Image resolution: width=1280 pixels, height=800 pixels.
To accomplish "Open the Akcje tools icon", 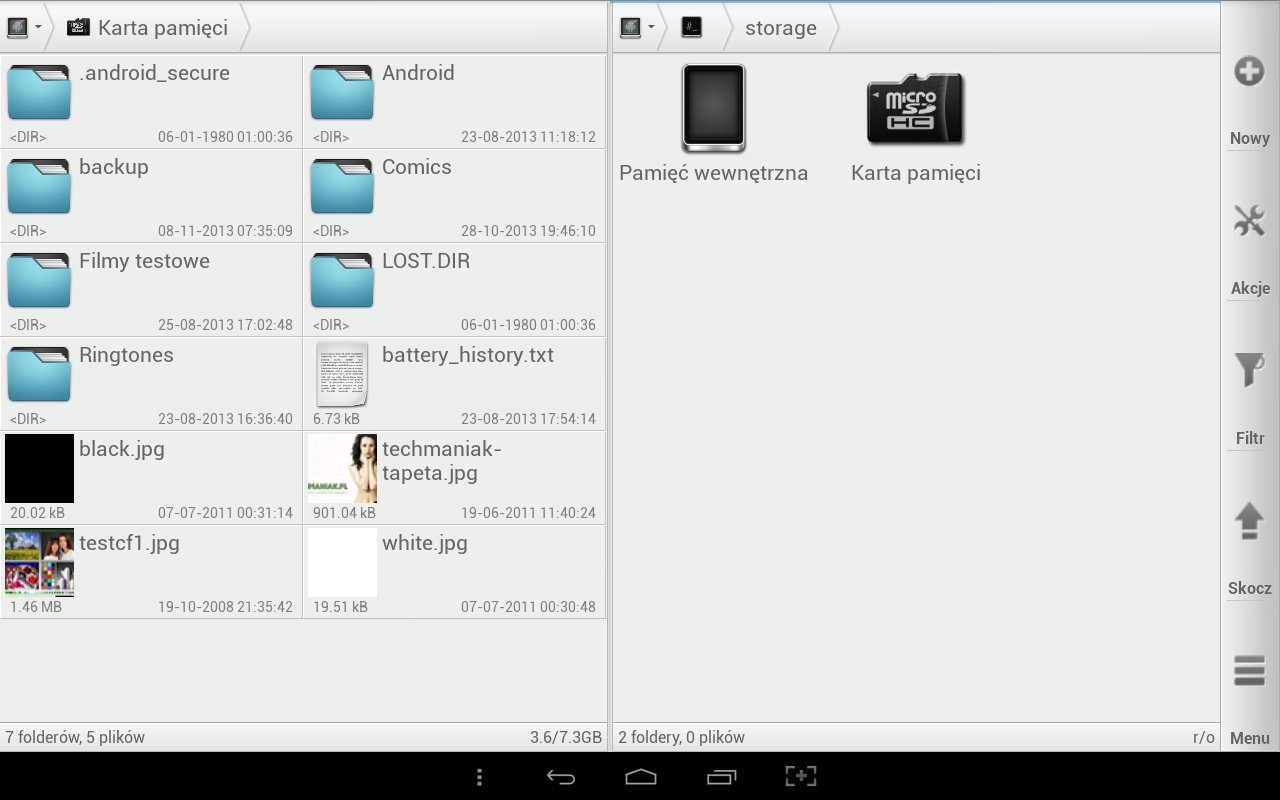I will click(x=1249, y=221).
